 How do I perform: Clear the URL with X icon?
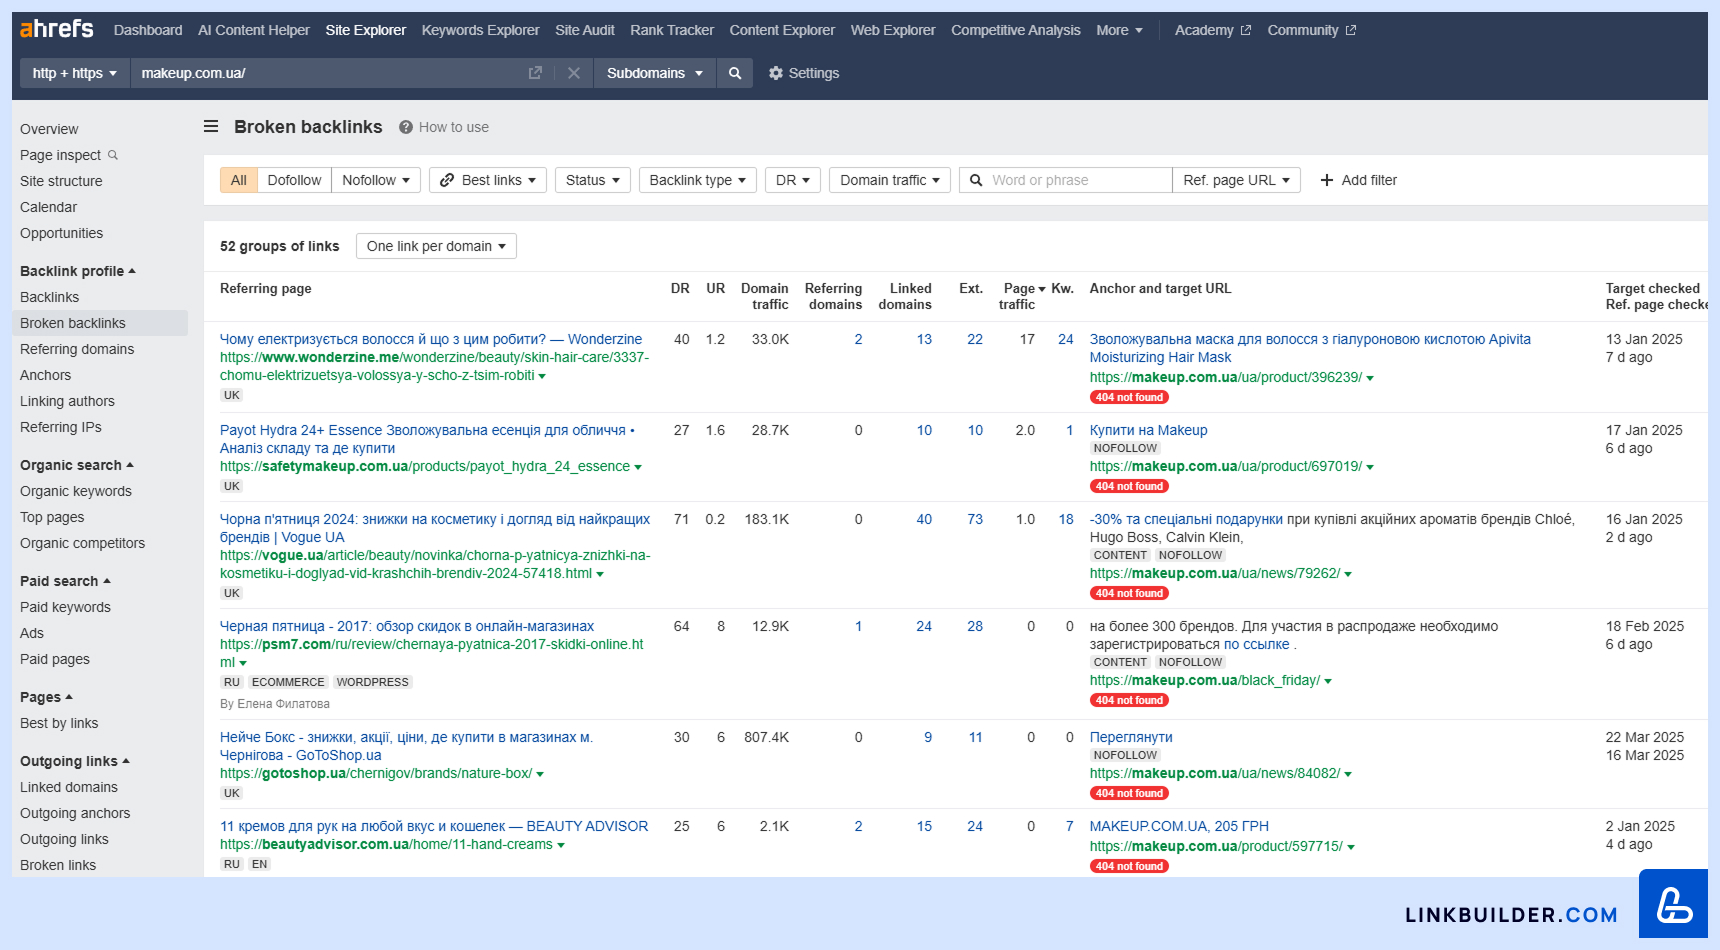click(574, 73)
